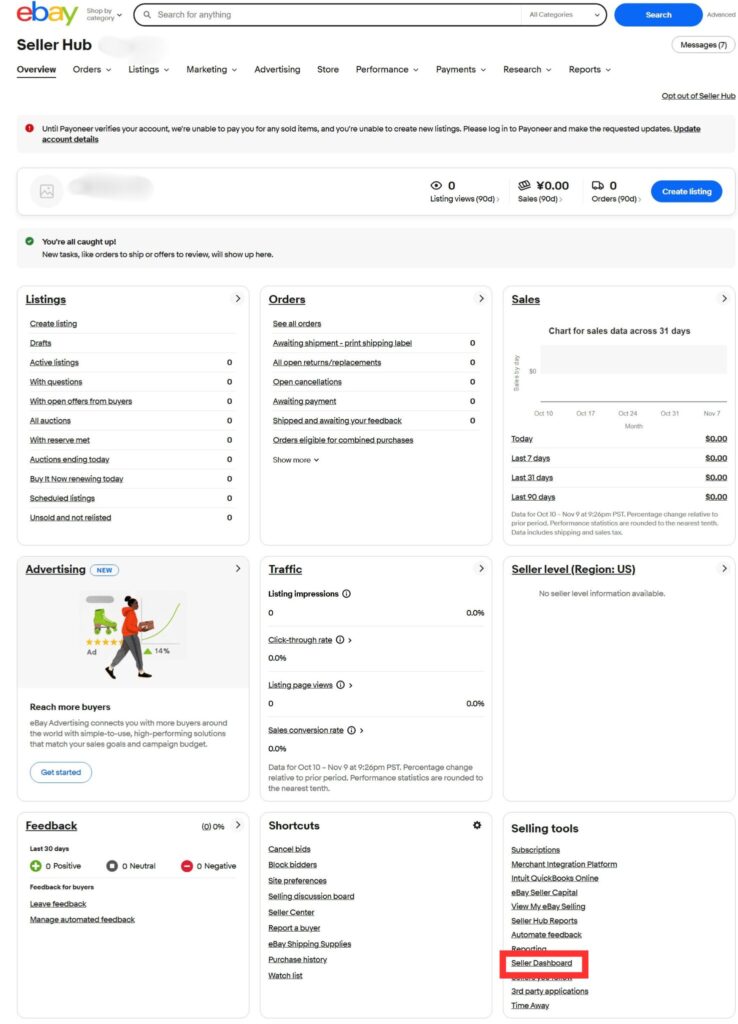Click the blue Search button
This screenshot has height=1024, width=738.
tap(658, 15)
